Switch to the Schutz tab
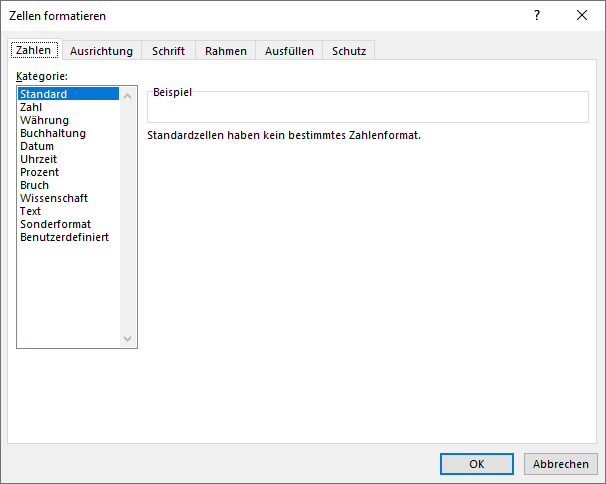 pos(349,51)
